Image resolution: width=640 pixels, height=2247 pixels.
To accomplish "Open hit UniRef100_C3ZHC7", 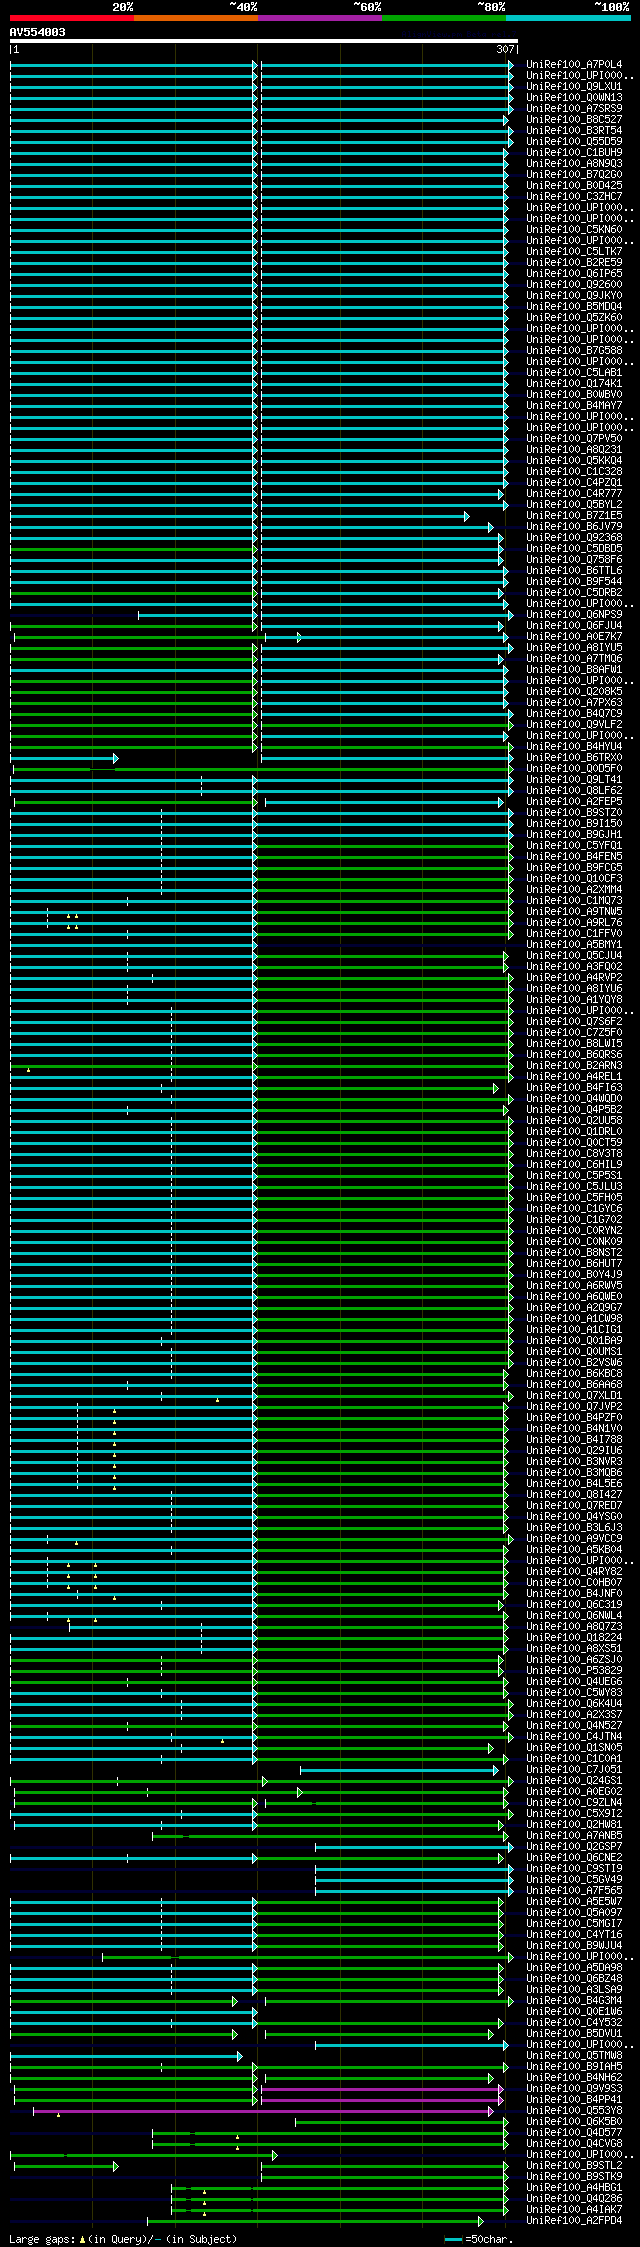I will coord(574,197).
